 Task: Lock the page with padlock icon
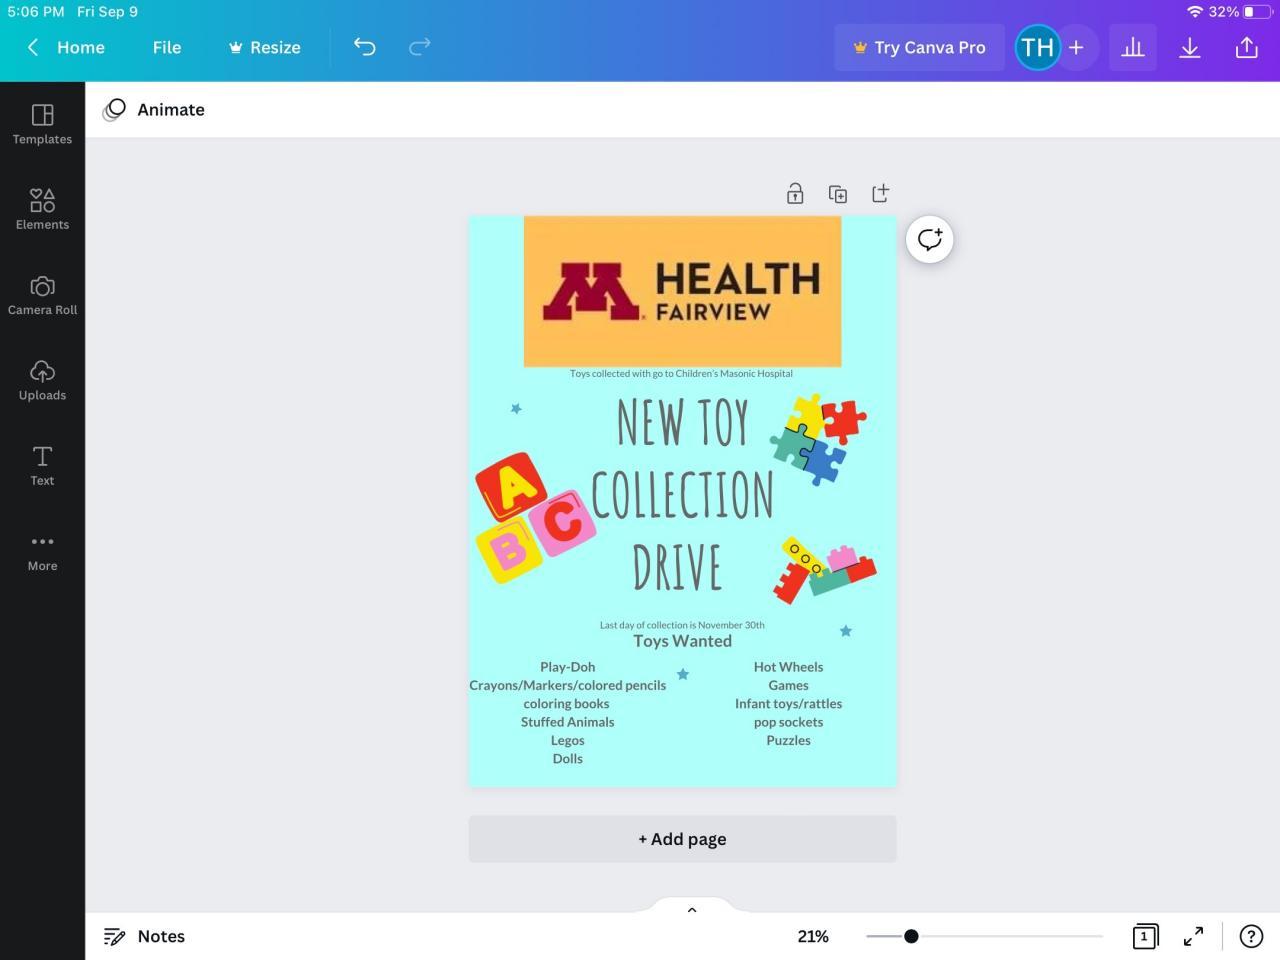point(795,193)
